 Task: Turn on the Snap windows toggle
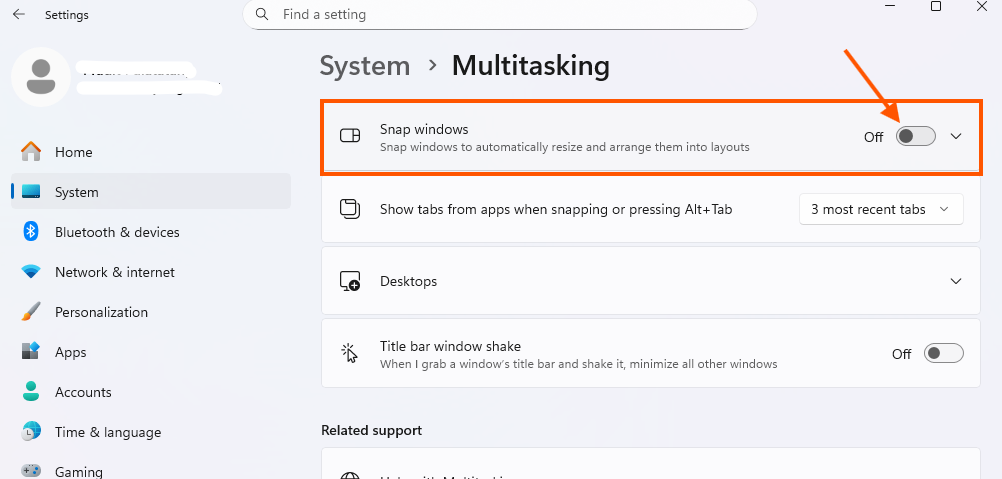coord(915,137)
